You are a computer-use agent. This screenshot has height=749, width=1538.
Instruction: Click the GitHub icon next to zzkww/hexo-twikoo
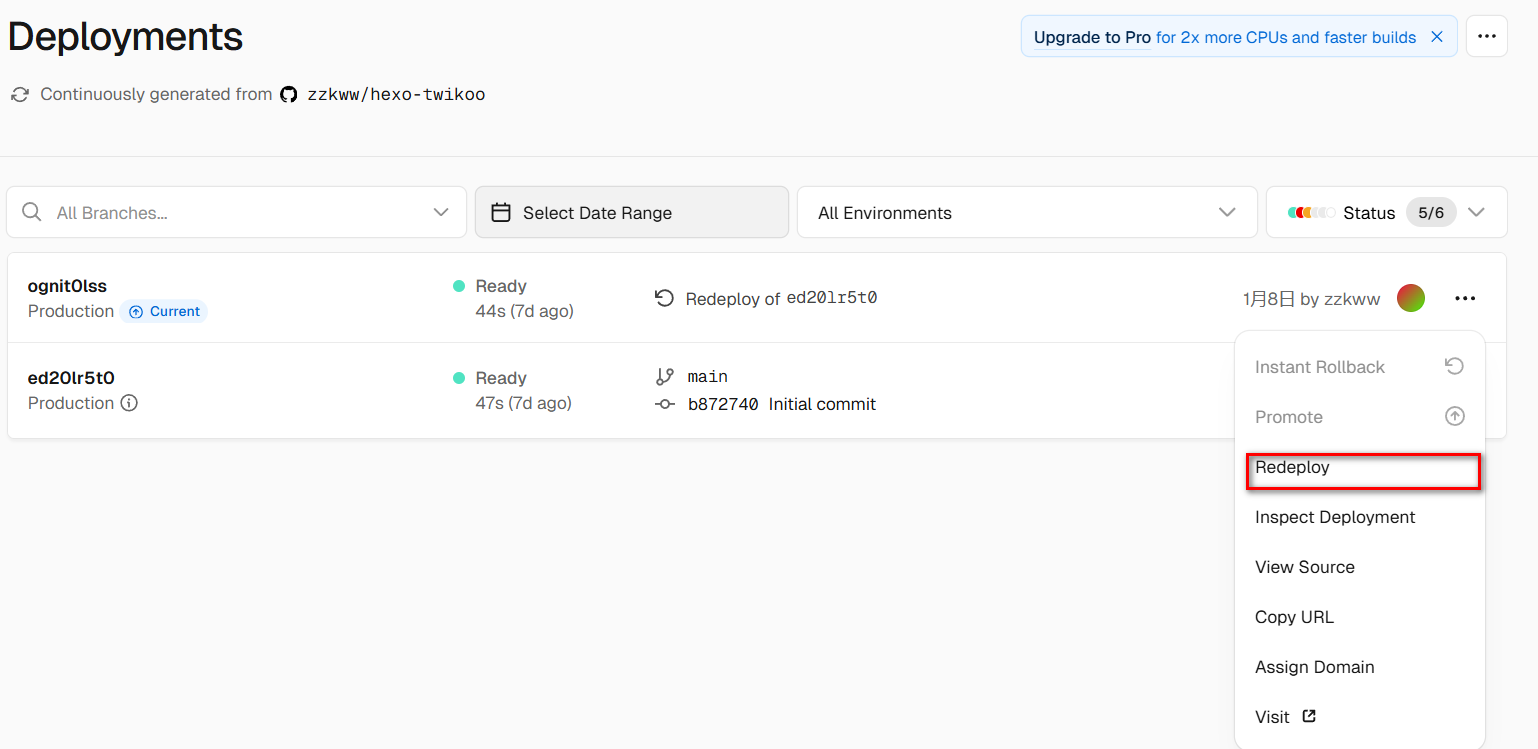[x=289, y=95]
